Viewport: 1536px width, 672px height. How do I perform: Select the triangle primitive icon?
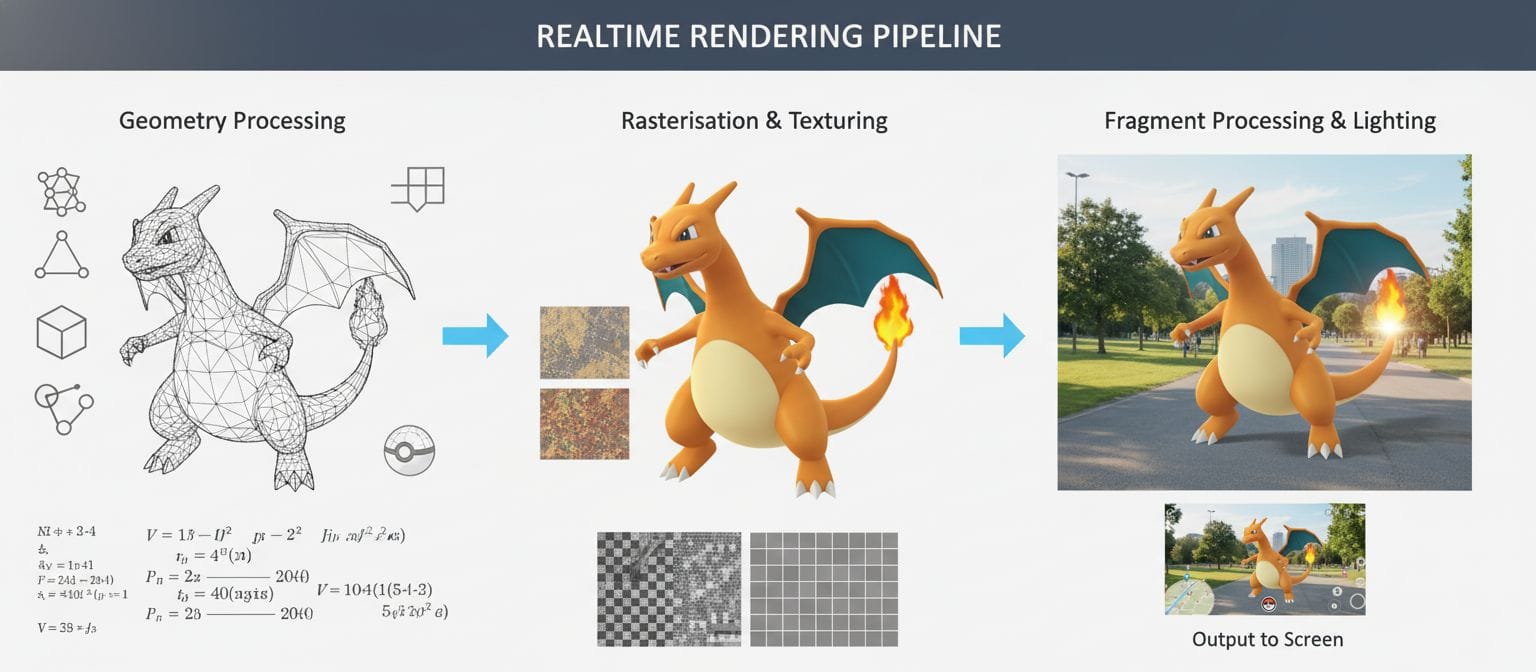tap(62, 257)
